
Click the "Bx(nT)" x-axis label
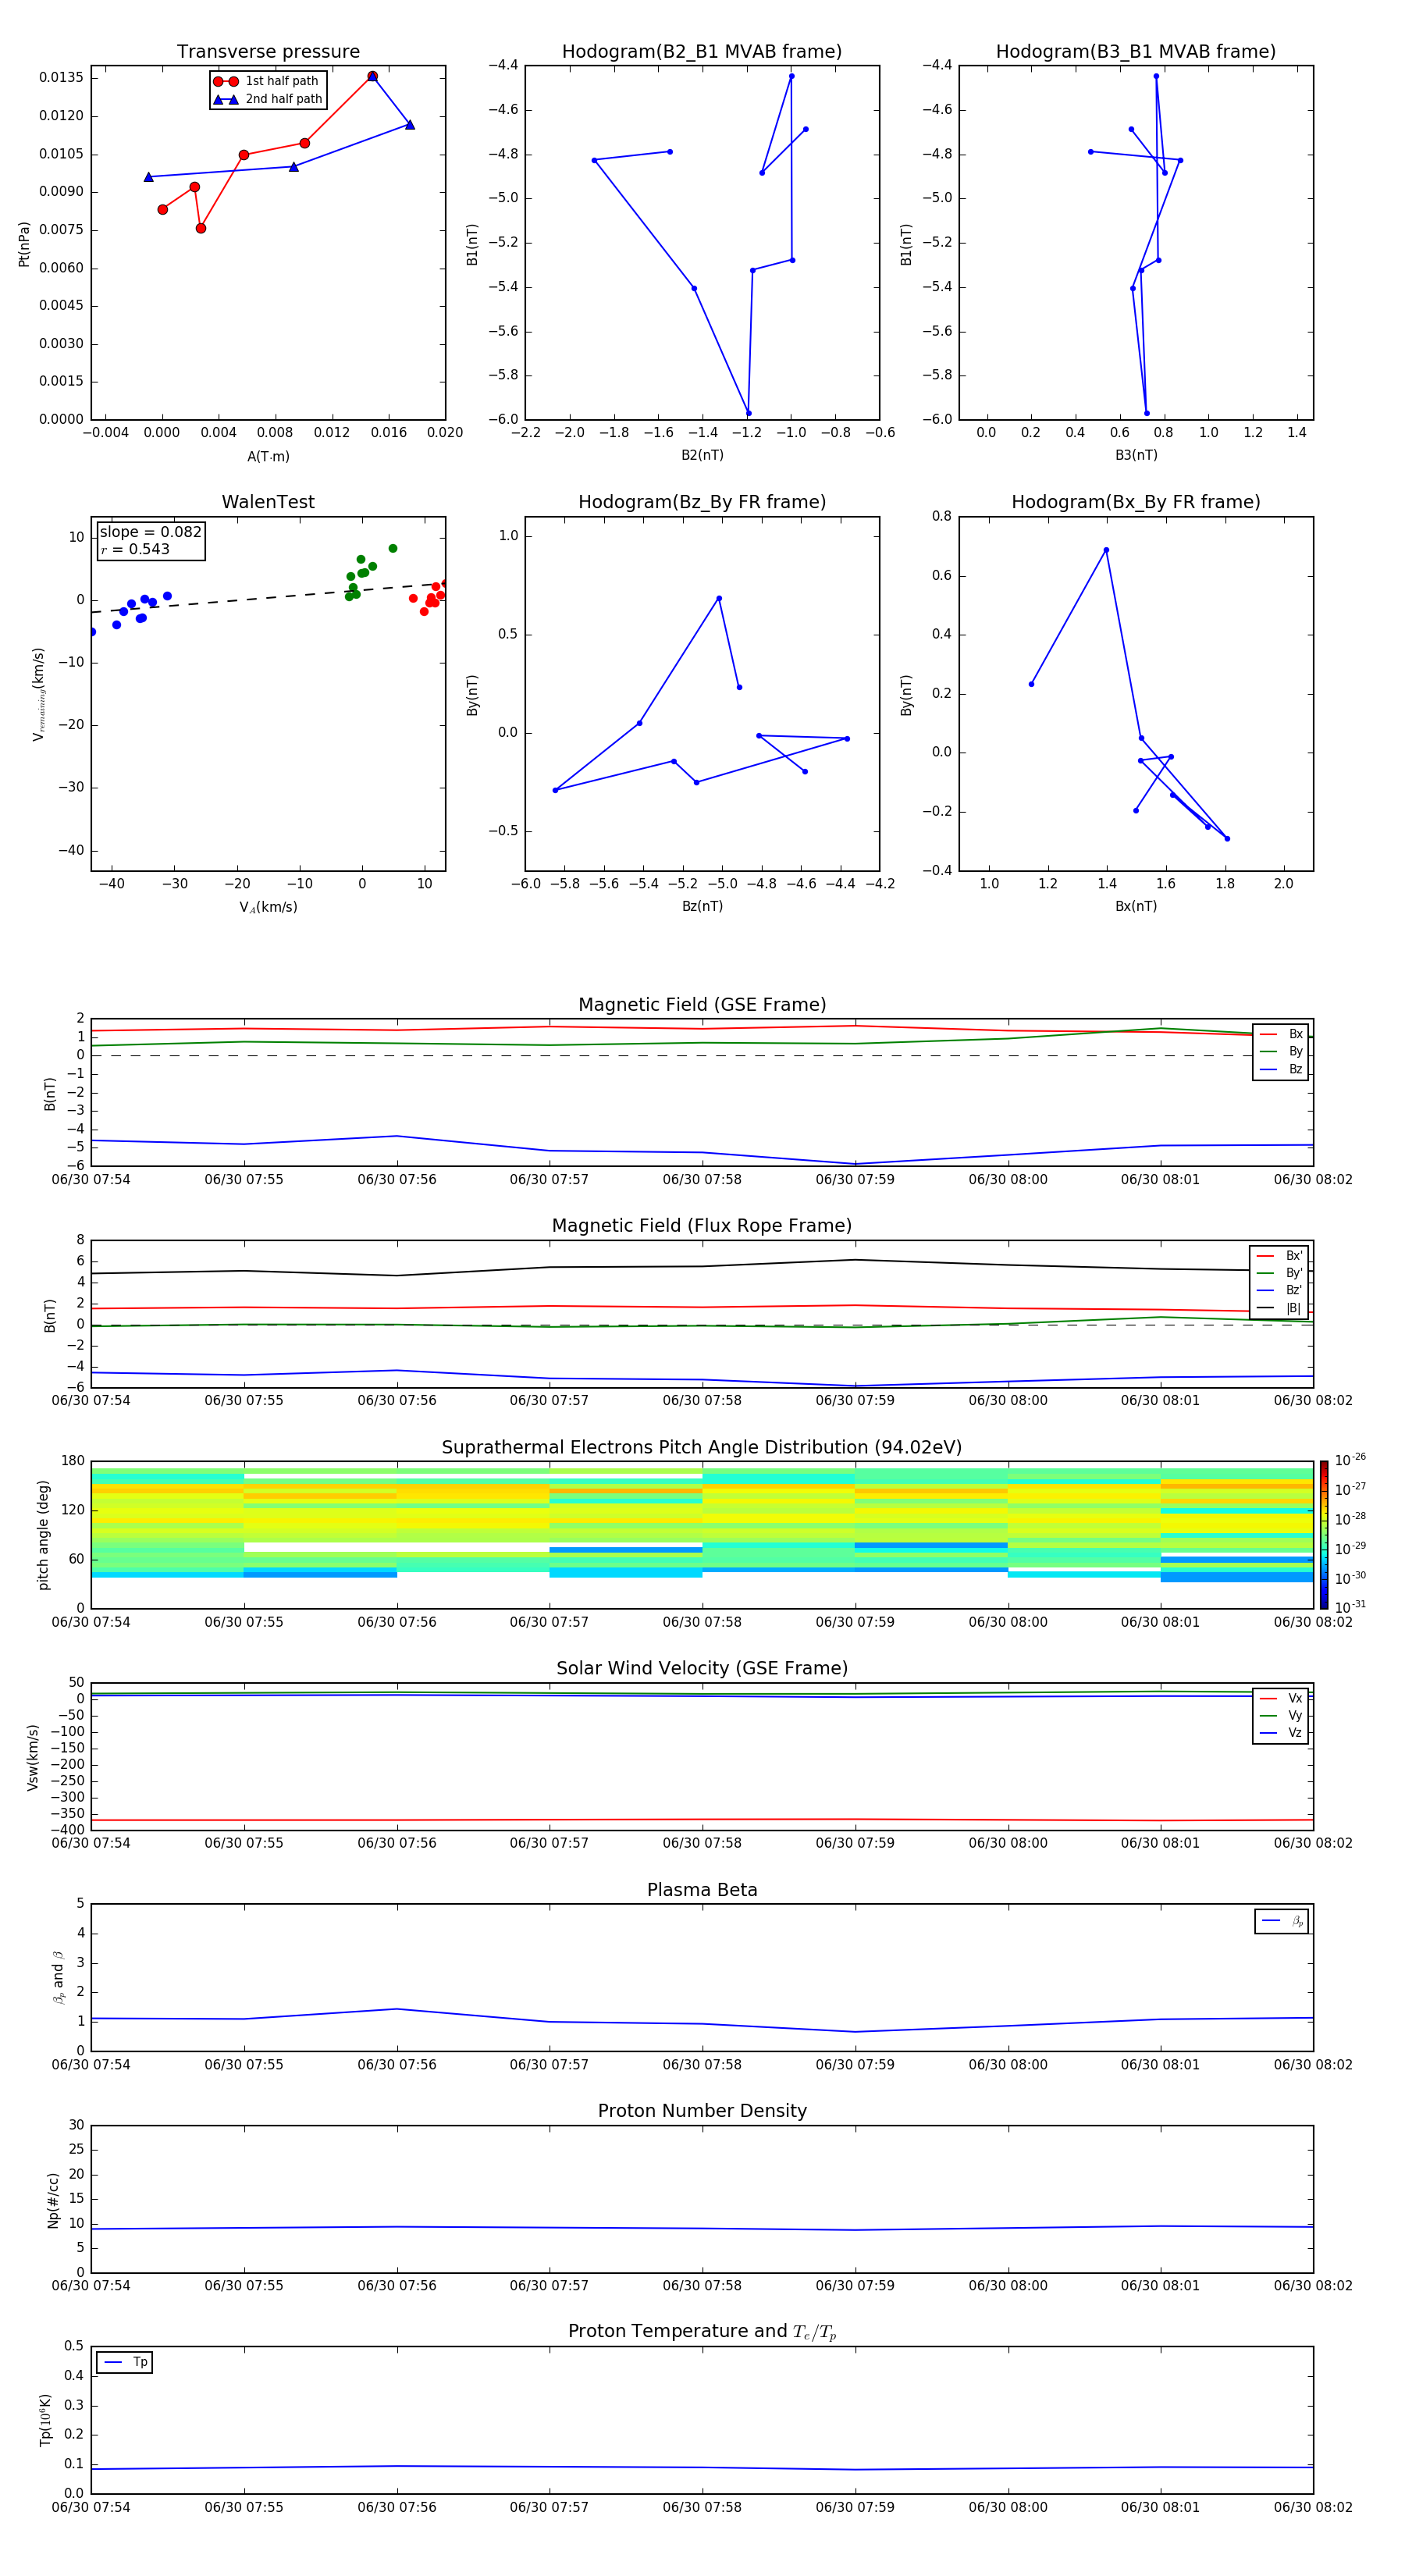pyautogui.click(x=1136, y=906)
